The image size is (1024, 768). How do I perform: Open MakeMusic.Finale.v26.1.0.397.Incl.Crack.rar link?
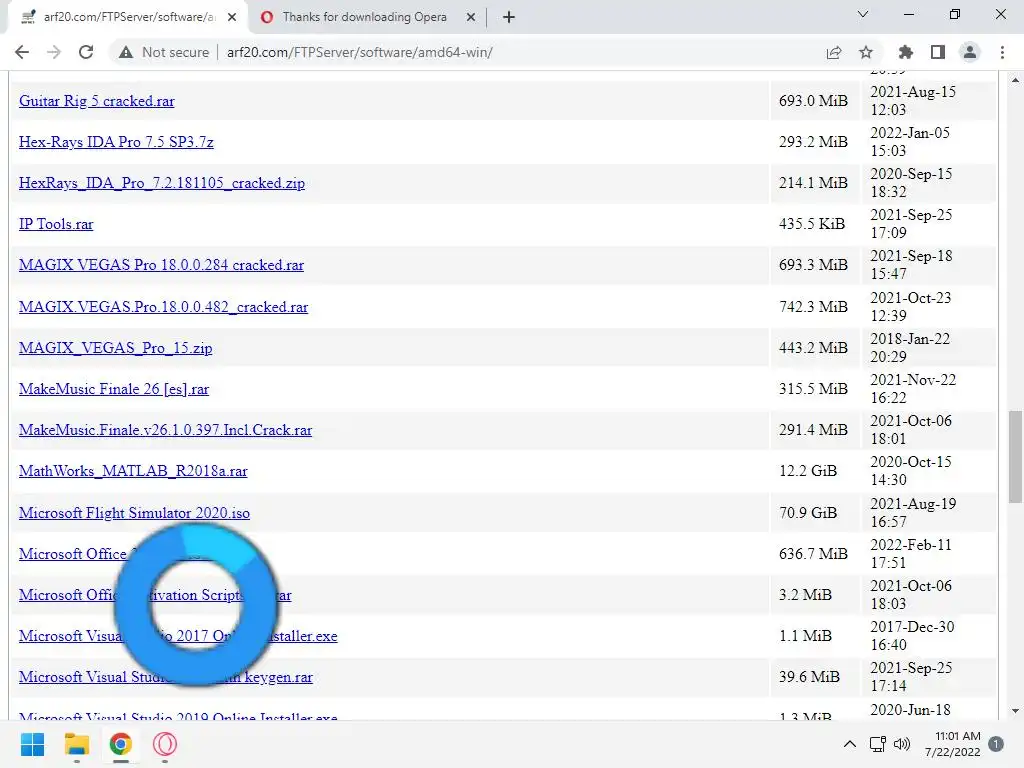166,430
